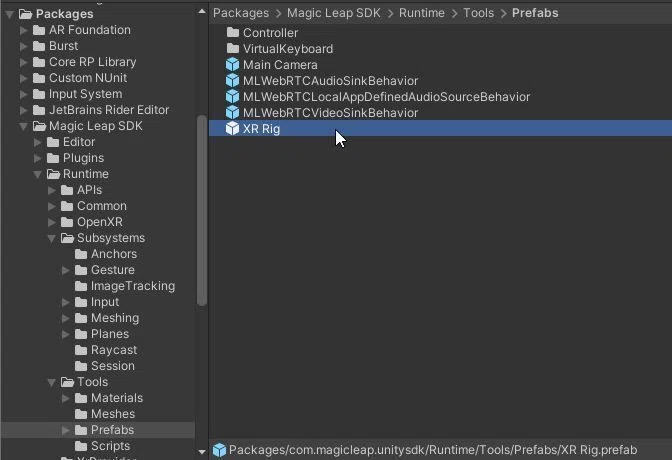Expand the AR Foundation folder arrow
This screenshot has width=672, height=460.
[24, 30]
